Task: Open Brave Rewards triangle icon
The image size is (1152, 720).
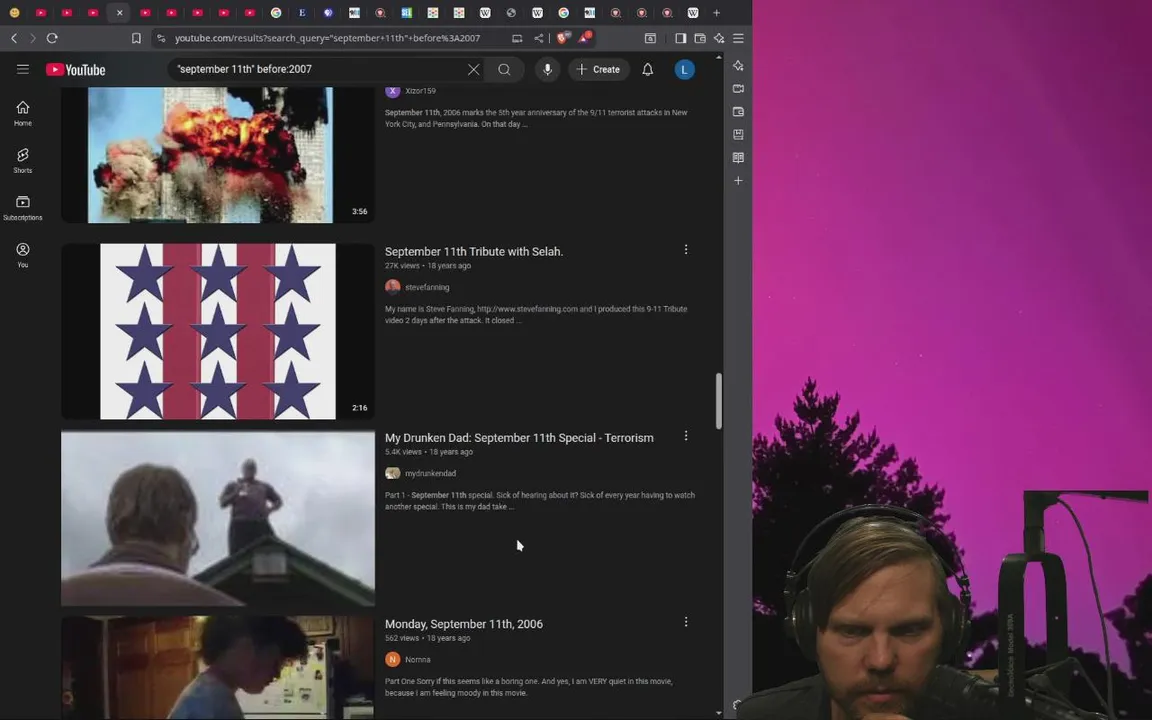Action: tap(585, 37)
